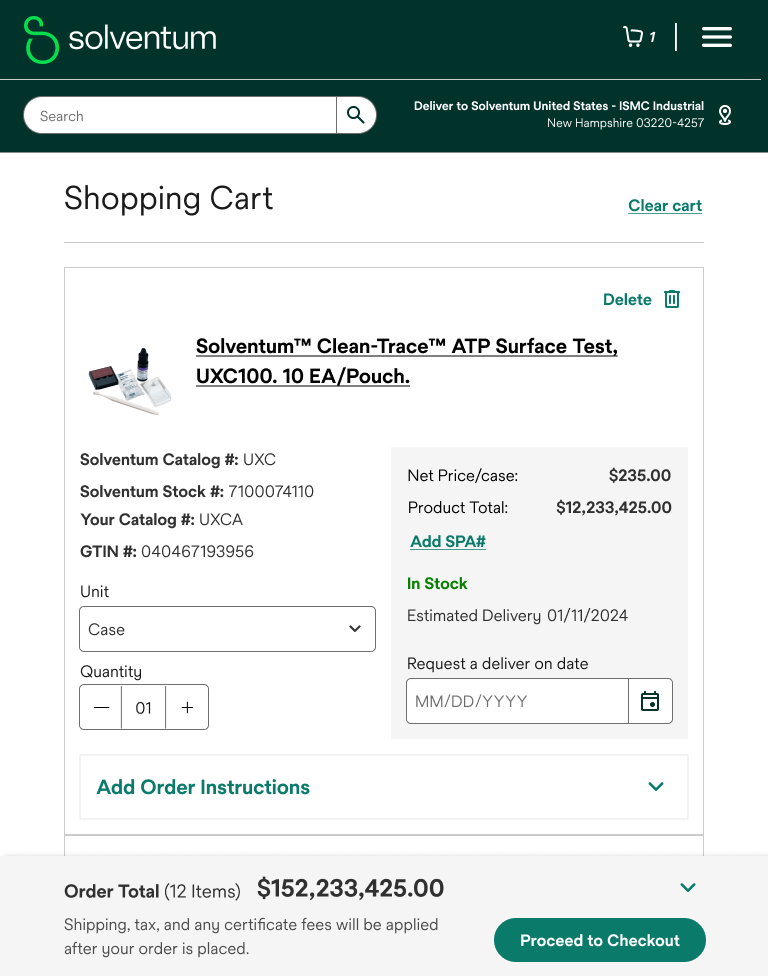Click Proceed to Checkout button
The image size is (768, 976).
[600, 940]
